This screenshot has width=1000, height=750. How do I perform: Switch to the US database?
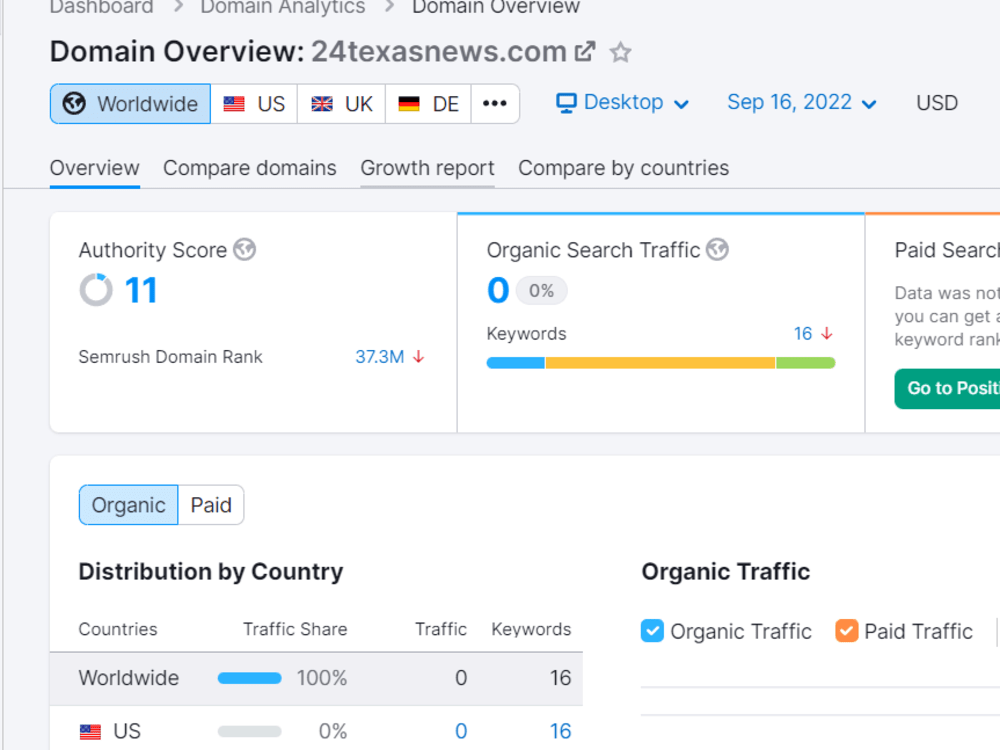[x=254, y=104]
